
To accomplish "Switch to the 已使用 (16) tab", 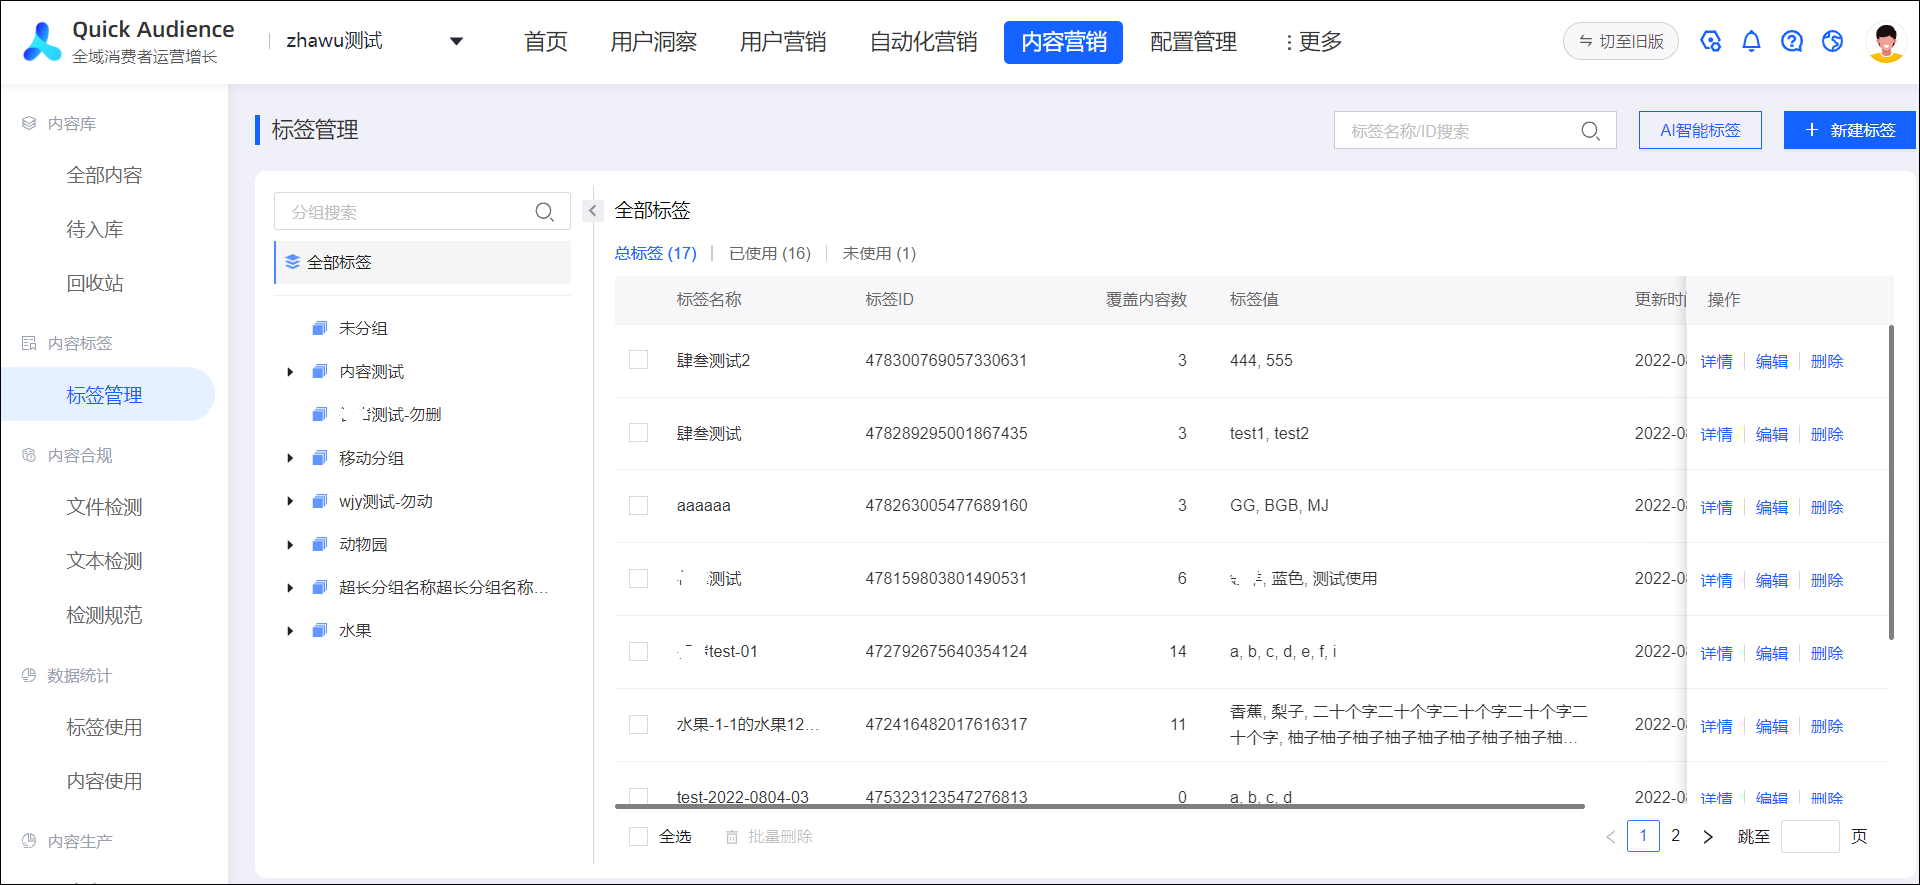I will (769, 254).
